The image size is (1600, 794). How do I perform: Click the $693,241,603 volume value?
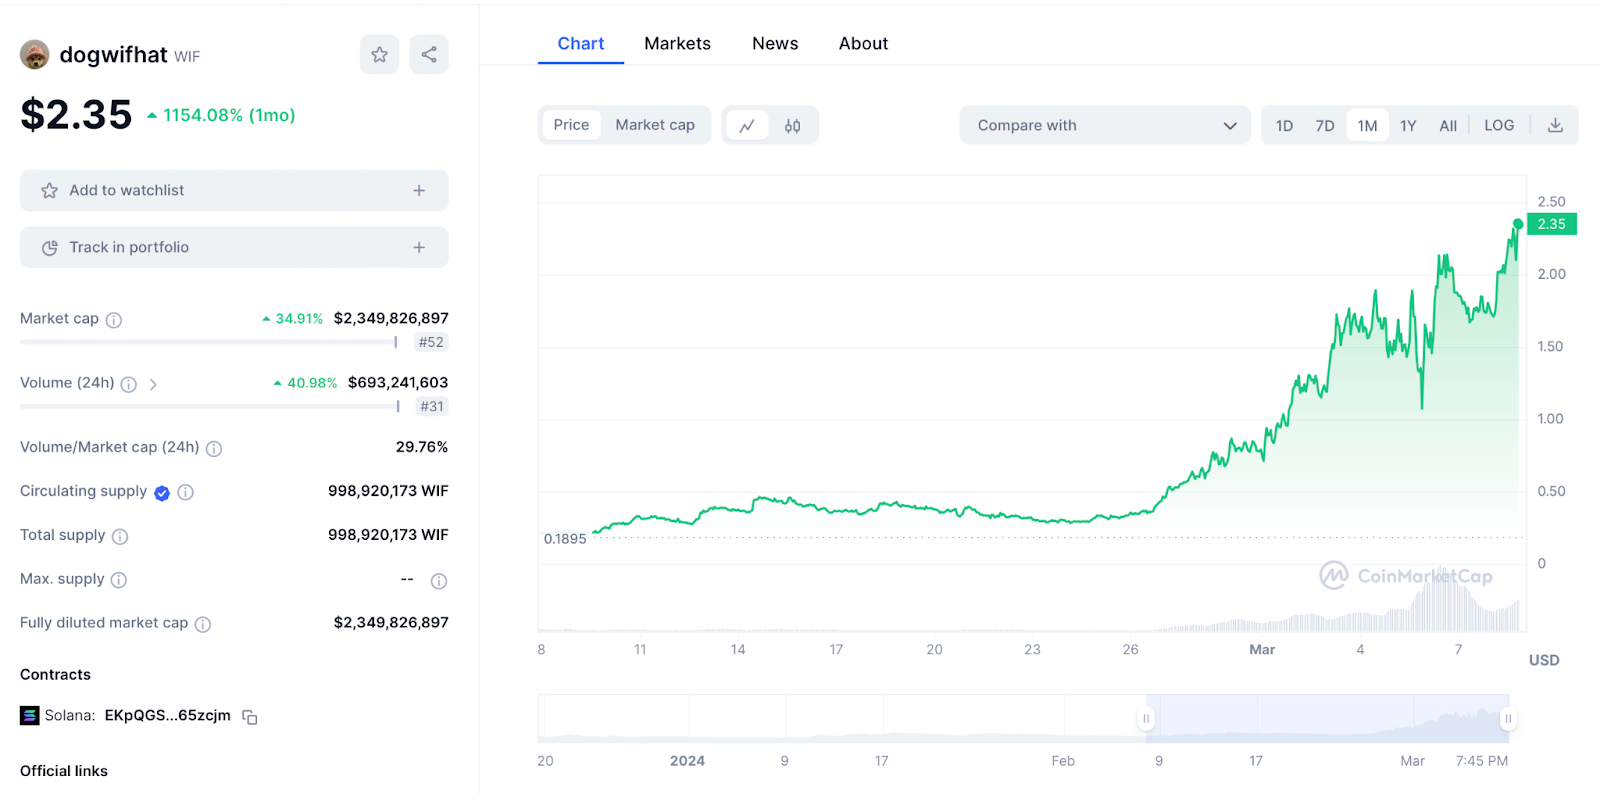[398, 382]
